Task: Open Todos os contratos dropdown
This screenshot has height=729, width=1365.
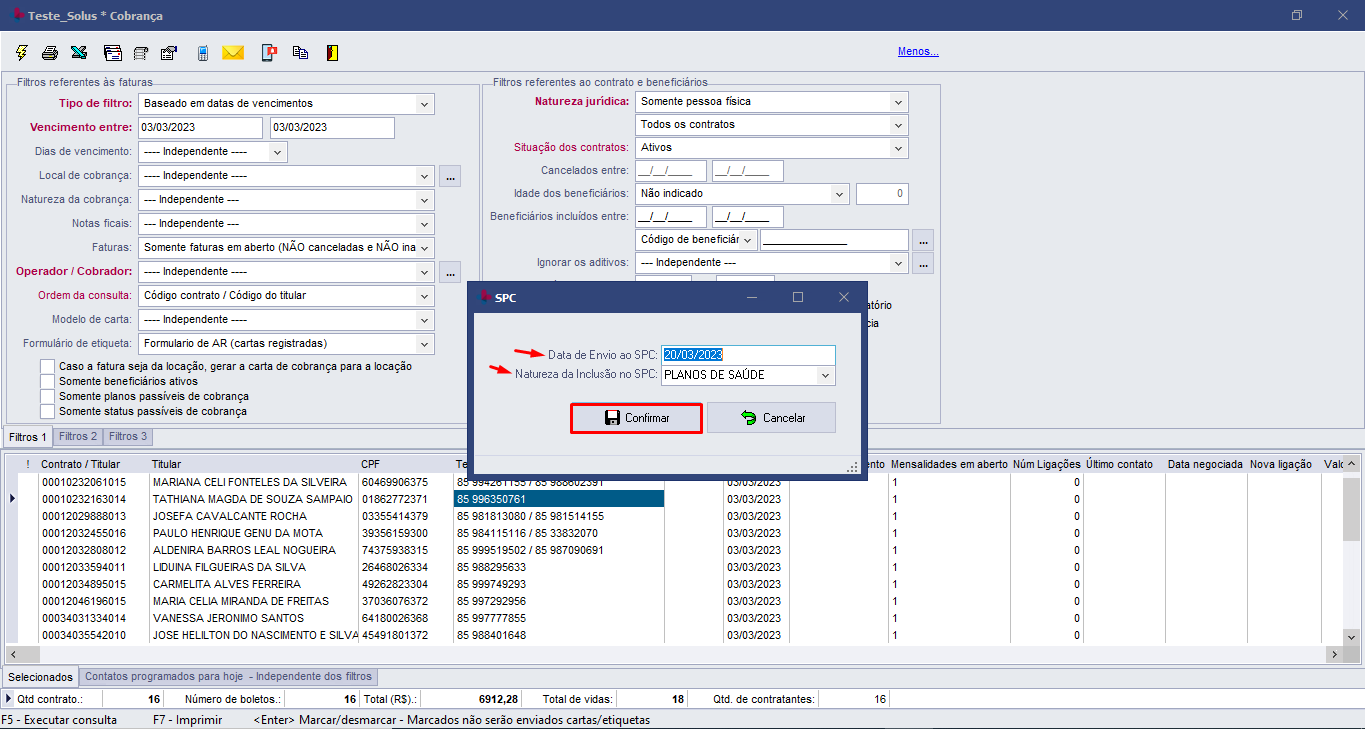Action: (x=899, y=125)
